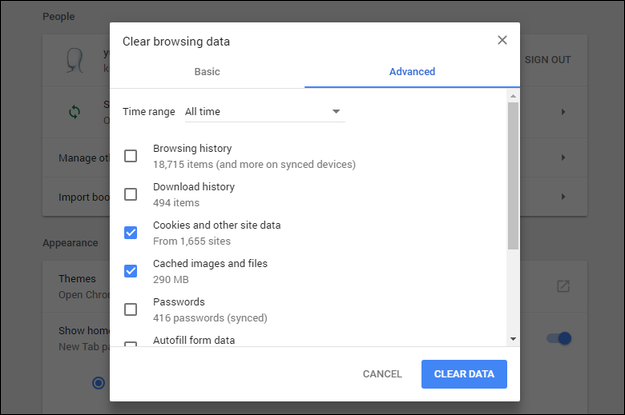The image size is (625, 415).
Task: Check the Browsing history checkbox
Action: tap(131, 156)
